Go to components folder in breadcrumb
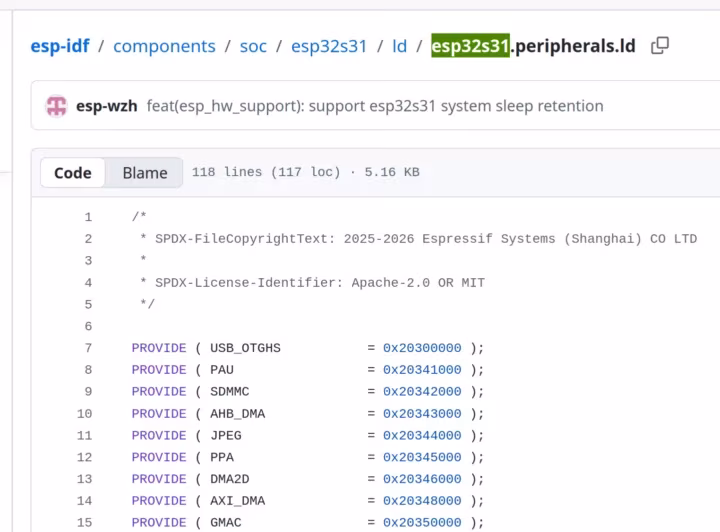This screenshot has height=532, width=720. click(164, 46)
